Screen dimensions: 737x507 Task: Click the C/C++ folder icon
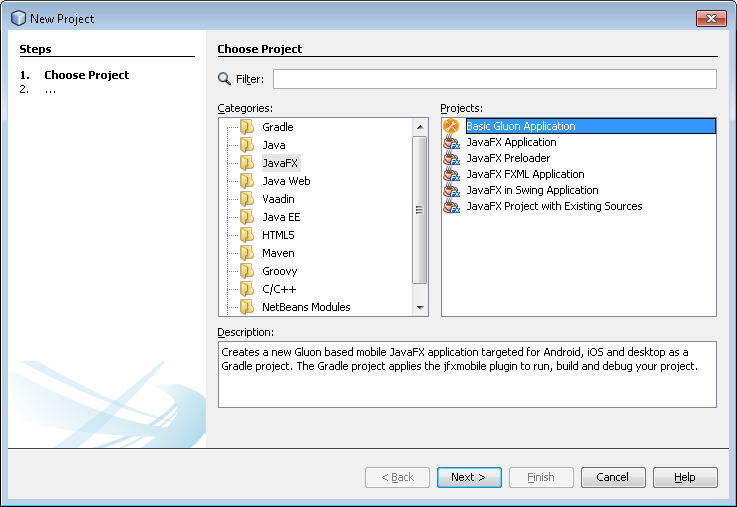point(247,289)
